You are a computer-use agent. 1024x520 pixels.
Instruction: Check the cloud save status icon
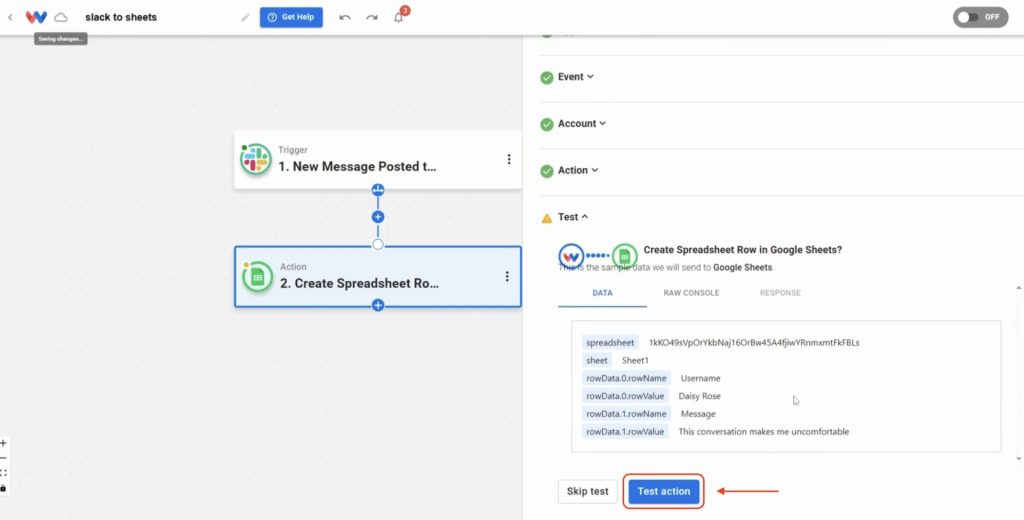point(61,18)
